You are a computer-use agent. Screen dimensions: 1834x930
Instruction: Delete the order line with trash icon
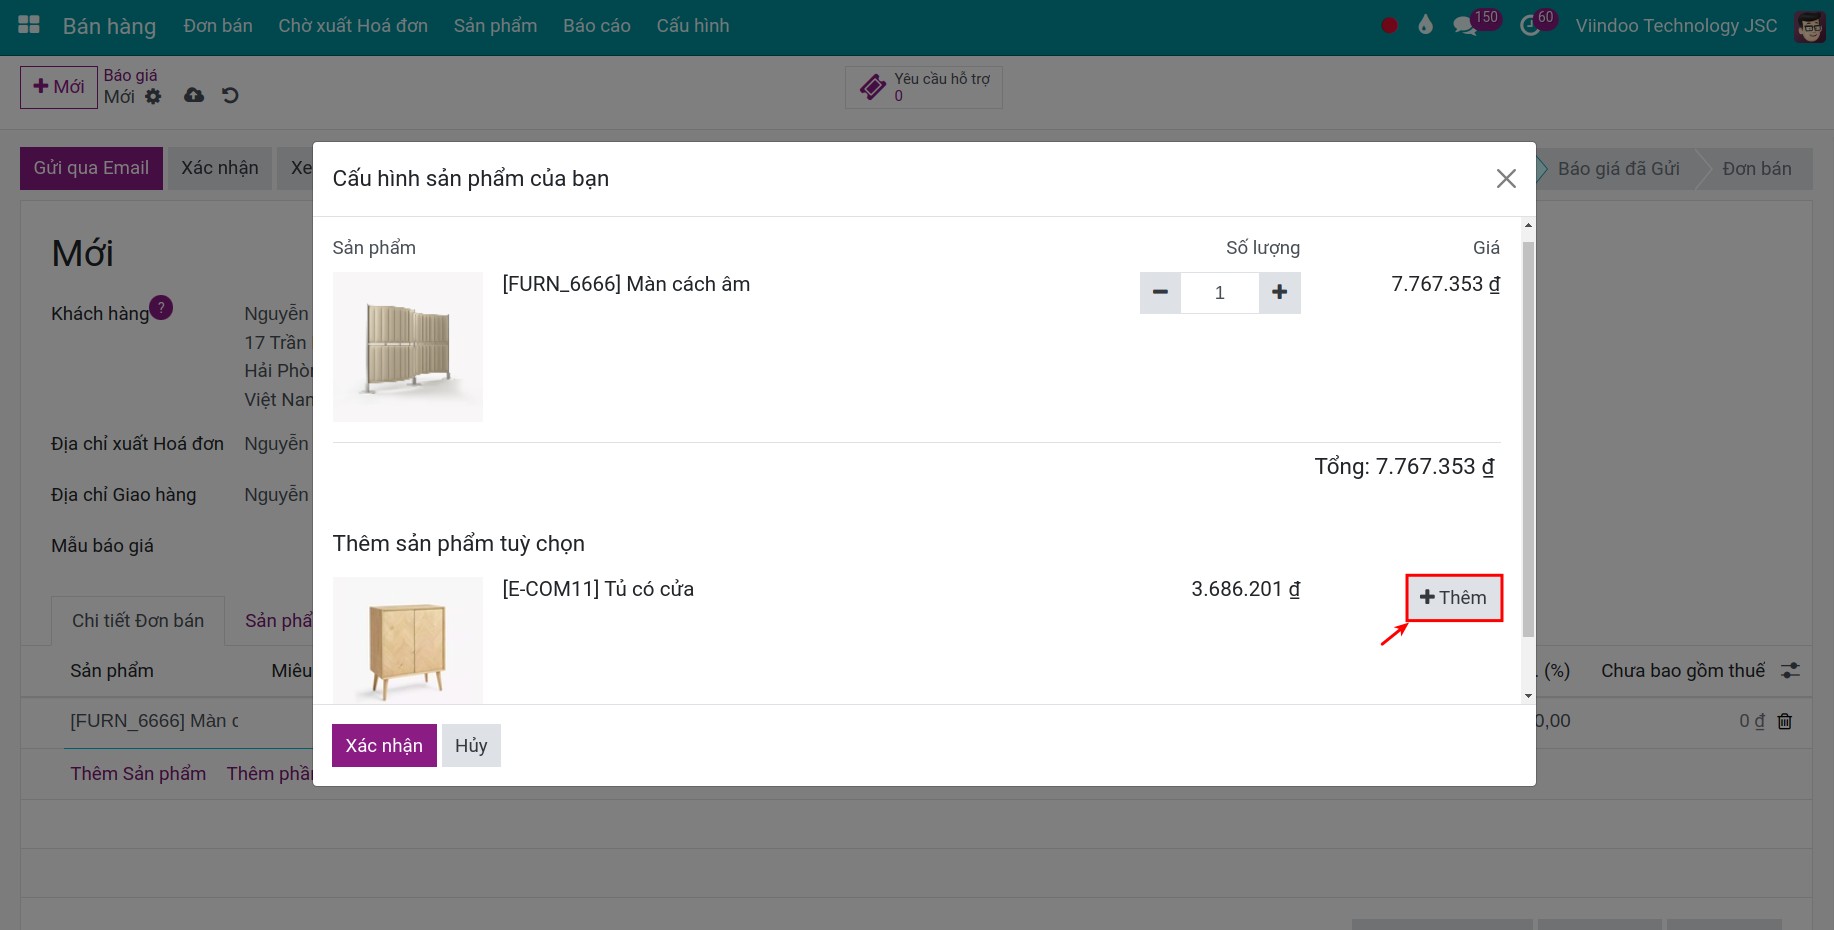coord(1785,721)
